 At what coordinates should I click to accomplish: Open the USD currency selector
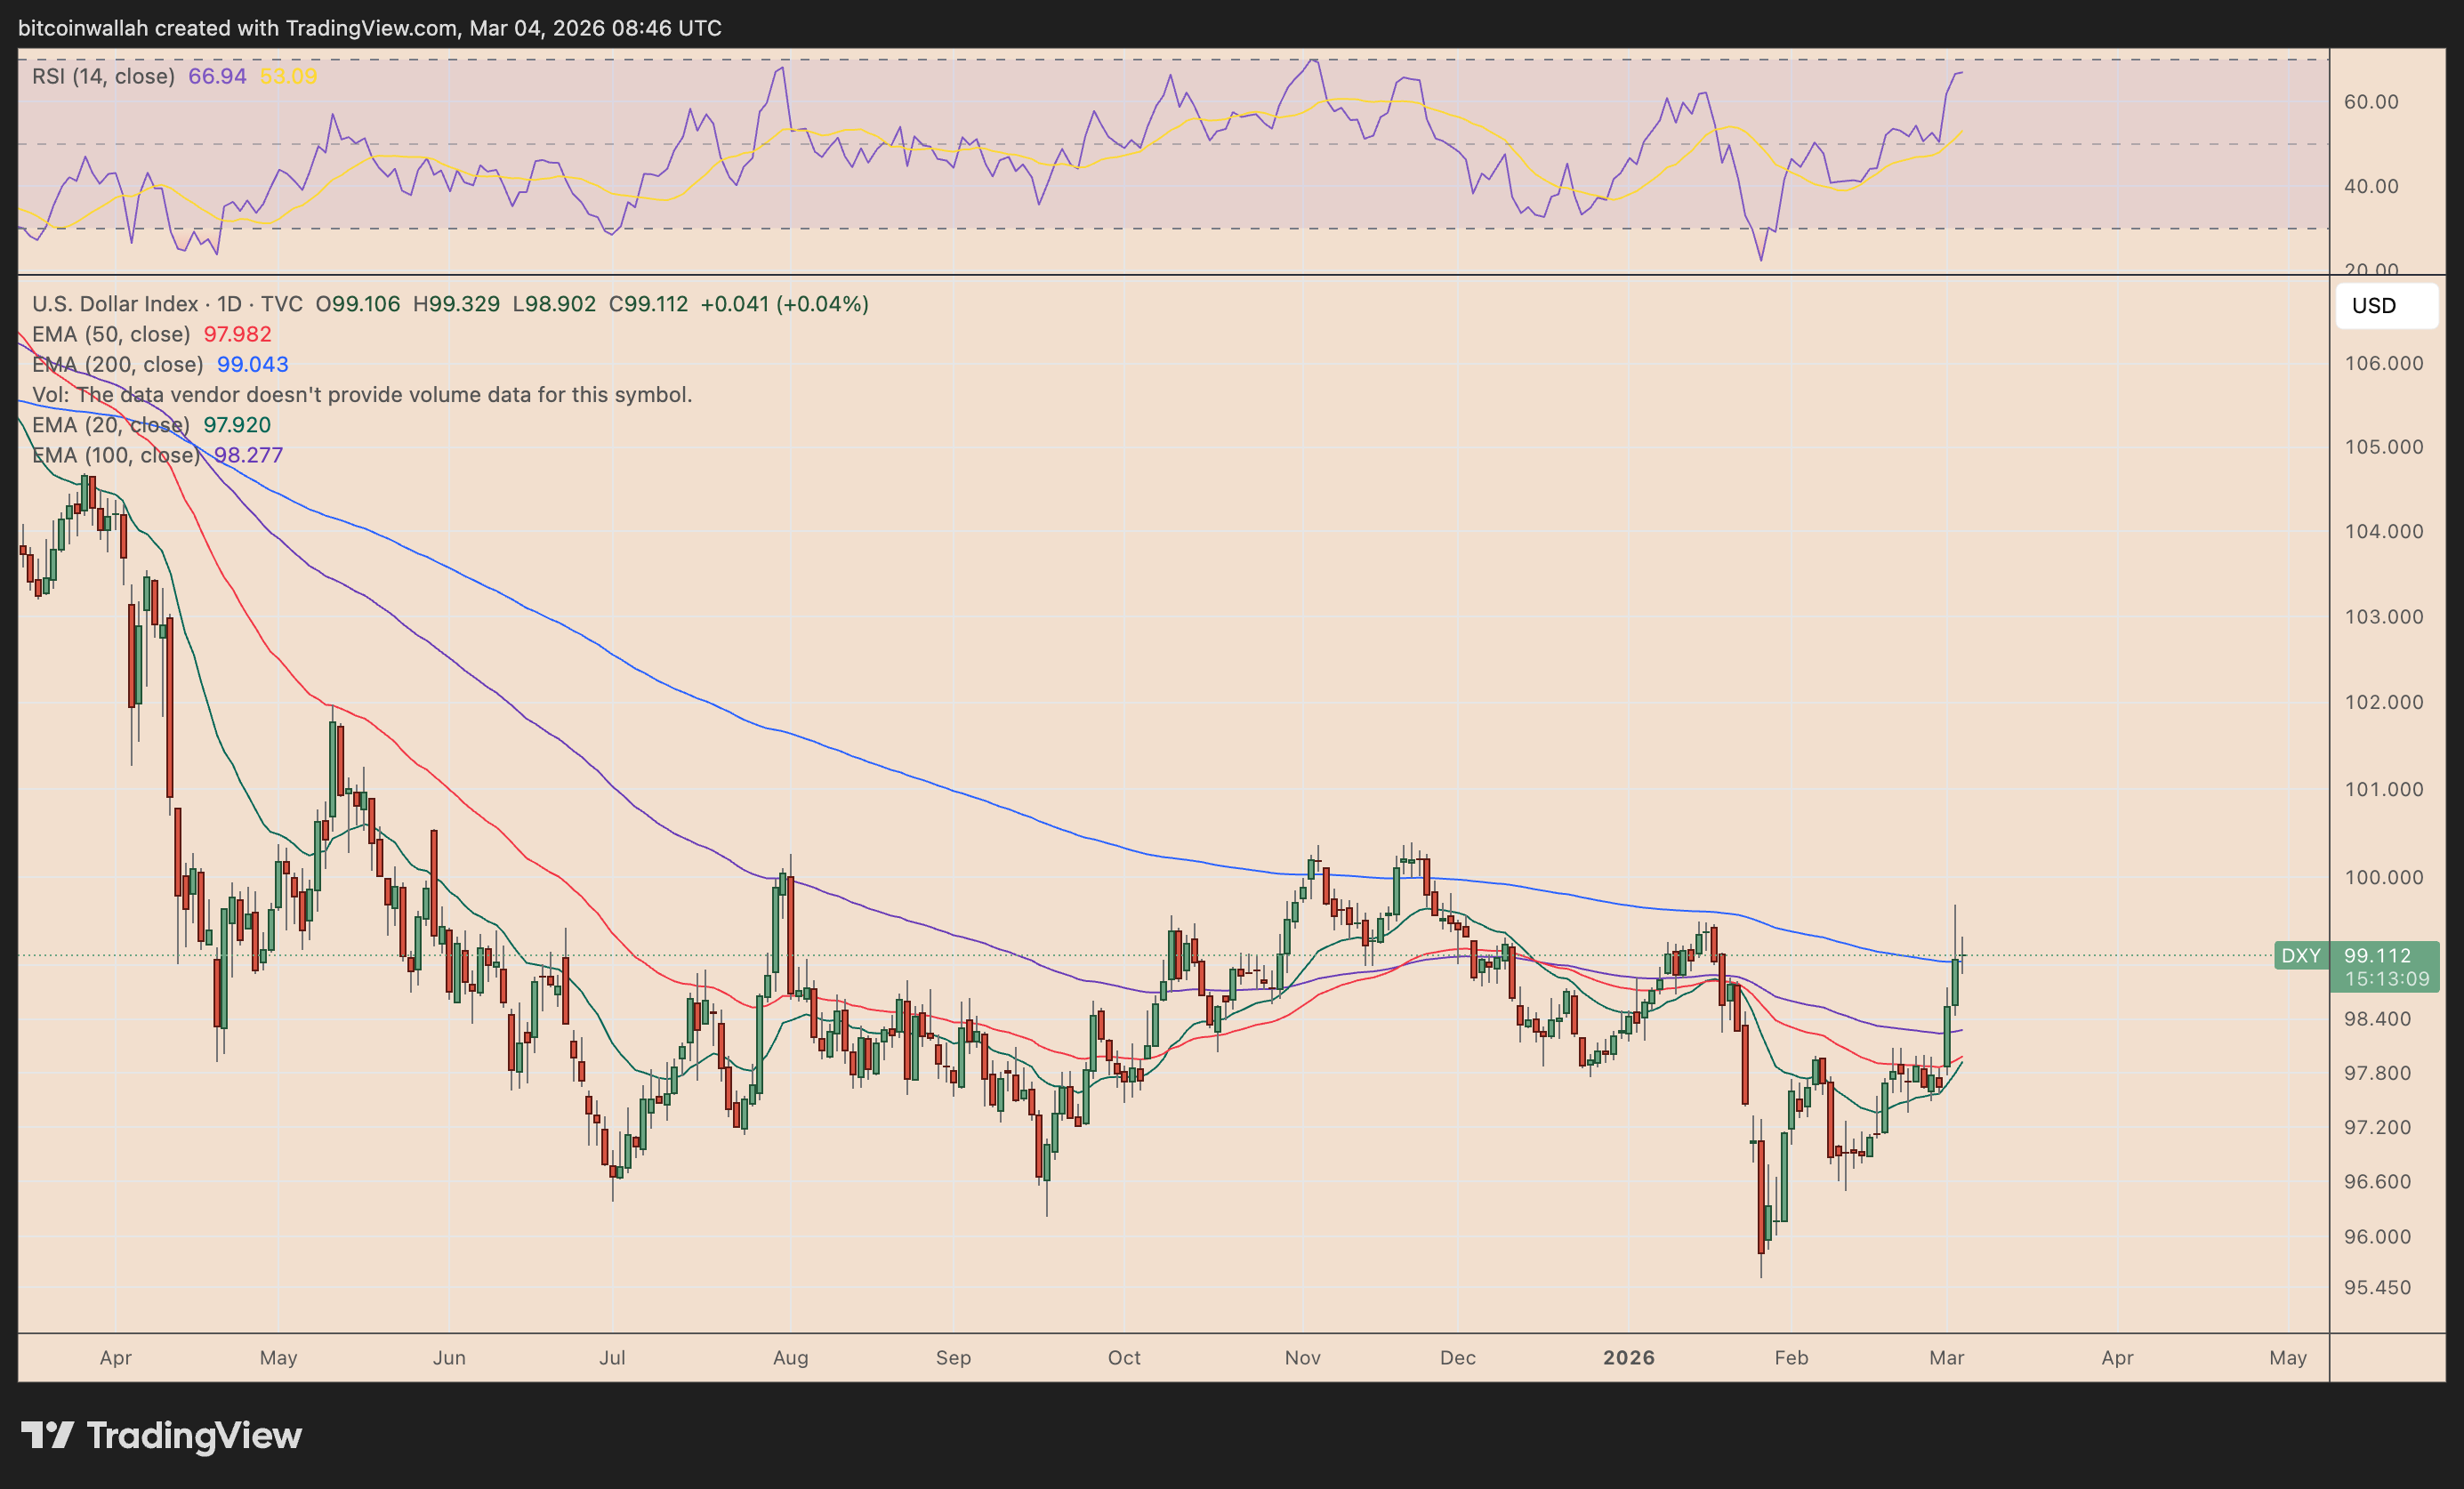[x=2385, y=306]
